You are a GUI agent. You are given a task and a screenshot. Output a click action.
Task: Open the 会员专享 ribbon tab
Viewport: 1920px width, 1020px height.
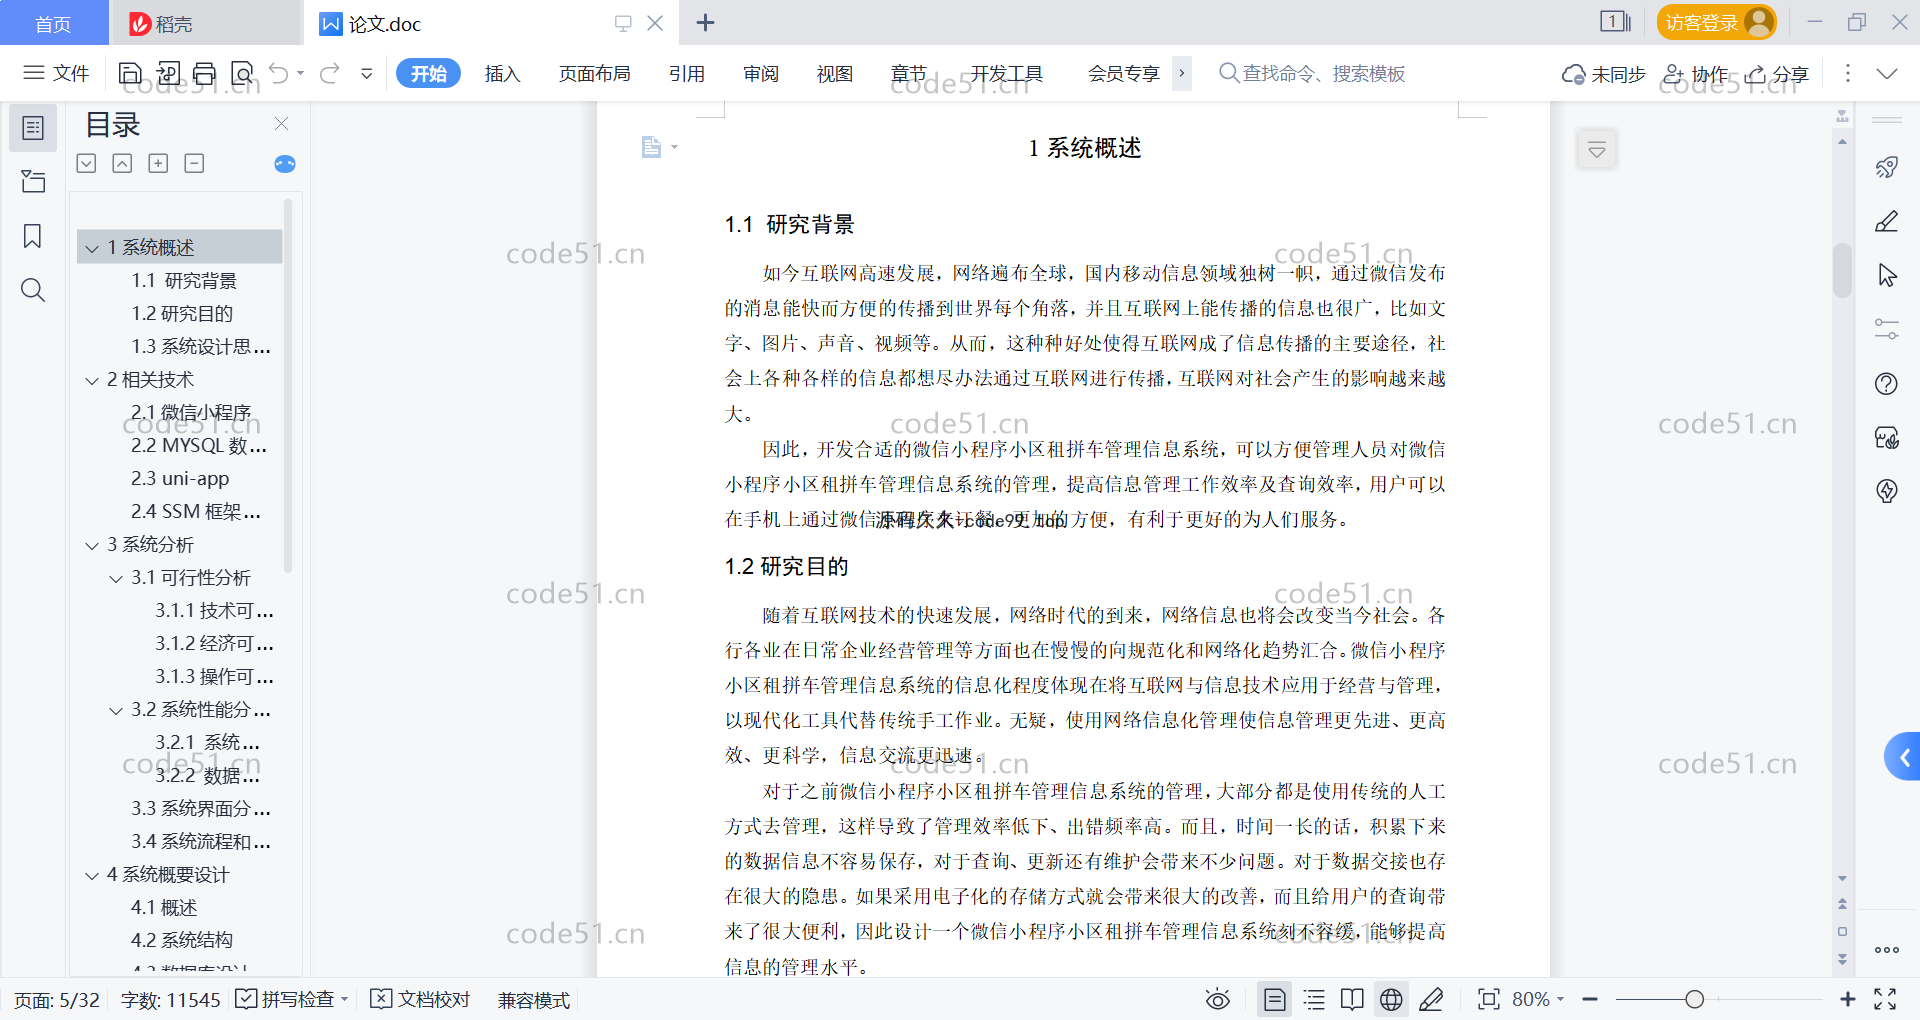(x=1123, y=73)
